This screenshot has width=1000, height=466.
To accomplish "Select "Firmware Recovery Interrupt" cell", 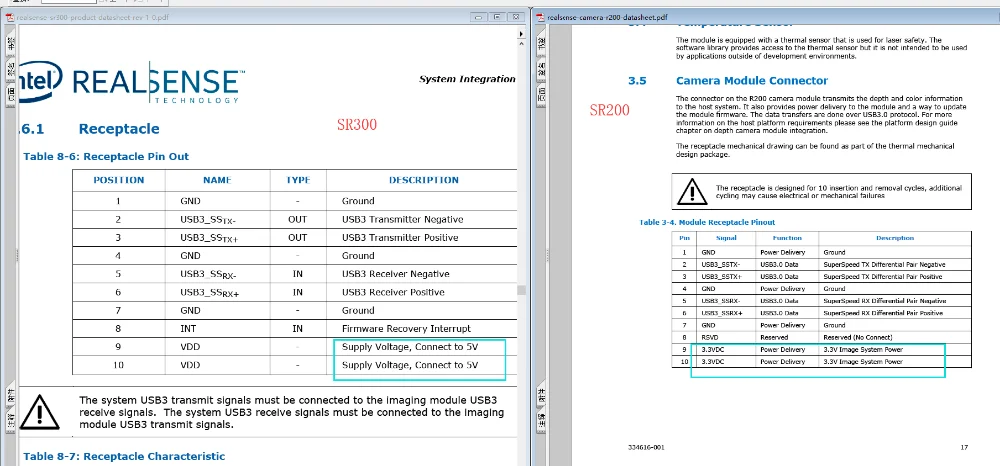I will (406, 329).
